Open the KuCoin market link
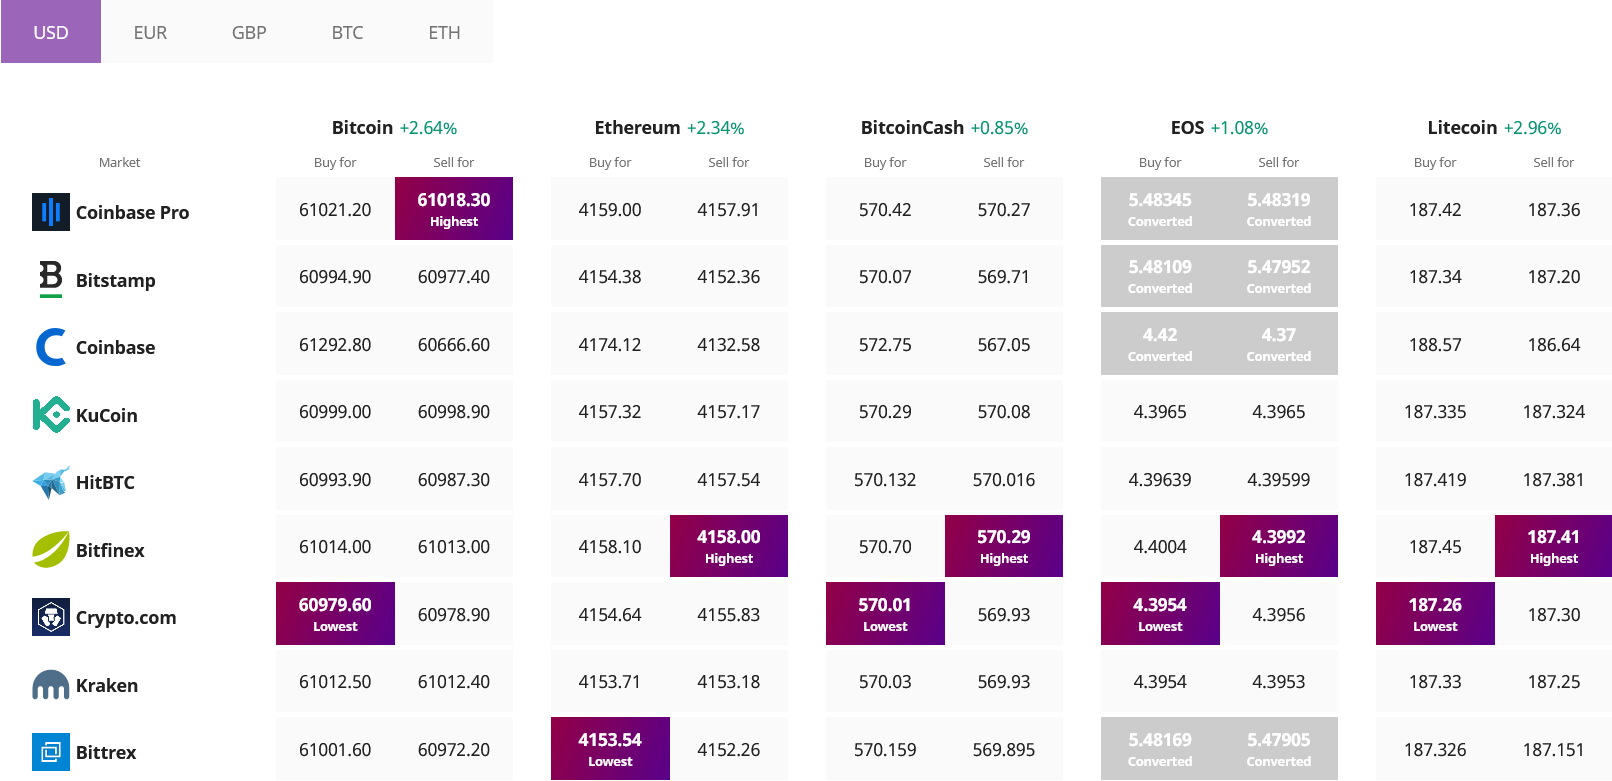This screenshot has width=1612, height=781. click(107, 415)
